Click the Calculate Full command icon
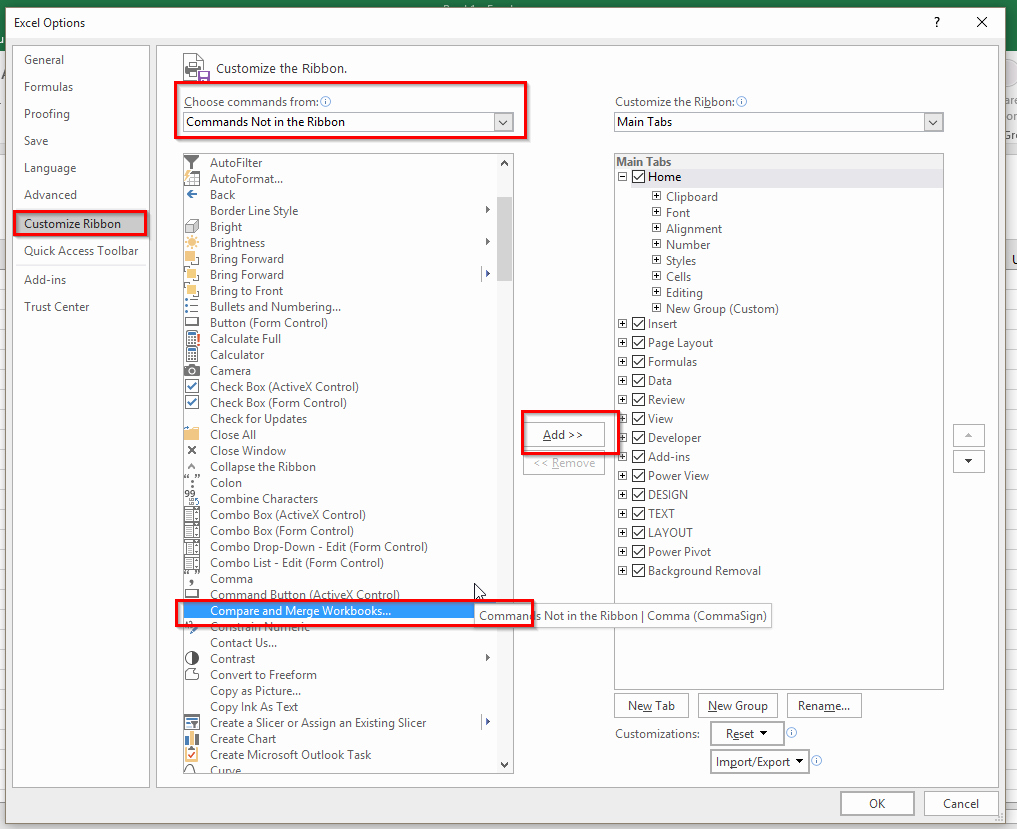 click(191, 338)
